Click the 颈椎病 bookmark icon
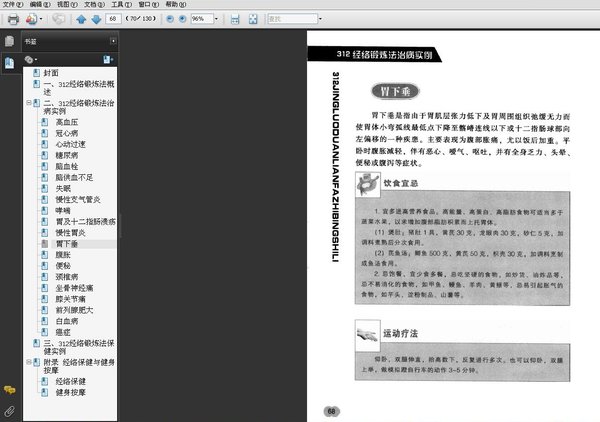Image resolution: width=600 pixels, height=422 pixels. [x=45, y=277]
